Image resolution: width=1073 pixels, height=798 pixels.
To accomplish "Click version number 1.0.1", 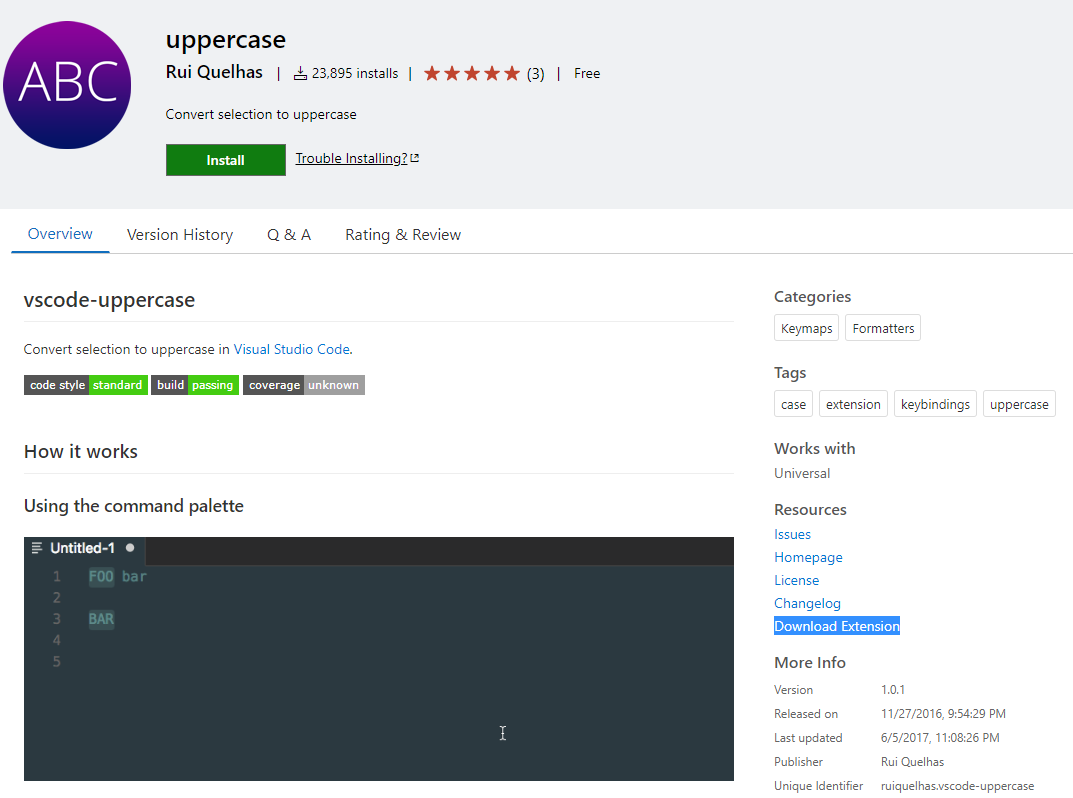I will click(x=893, y=690).
